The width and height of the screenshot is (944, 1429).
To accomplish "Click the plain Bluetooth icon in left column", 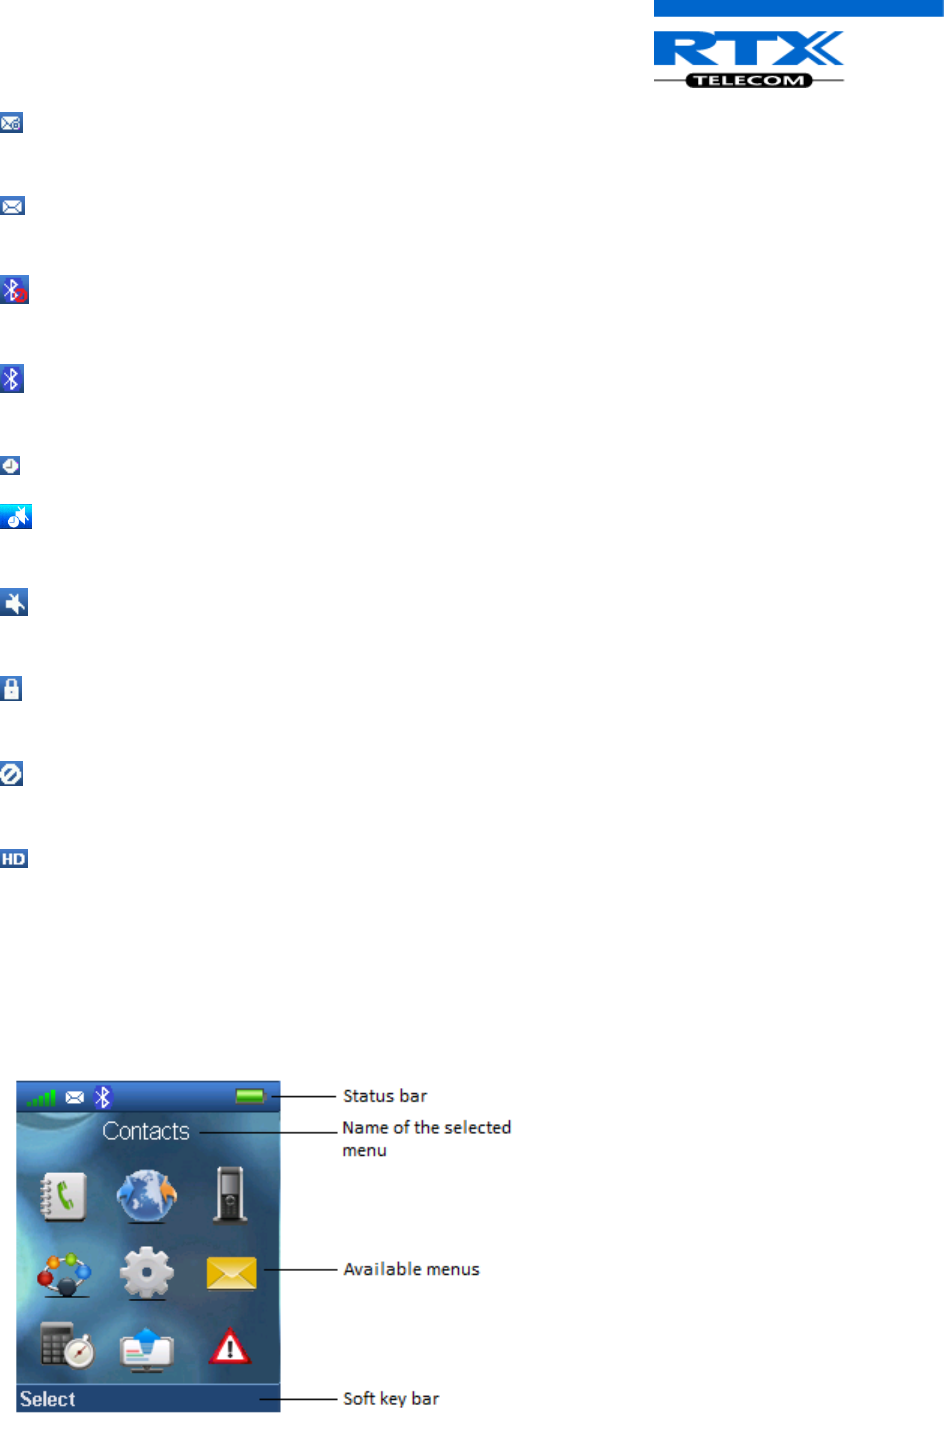I will (x=12, y=378).
